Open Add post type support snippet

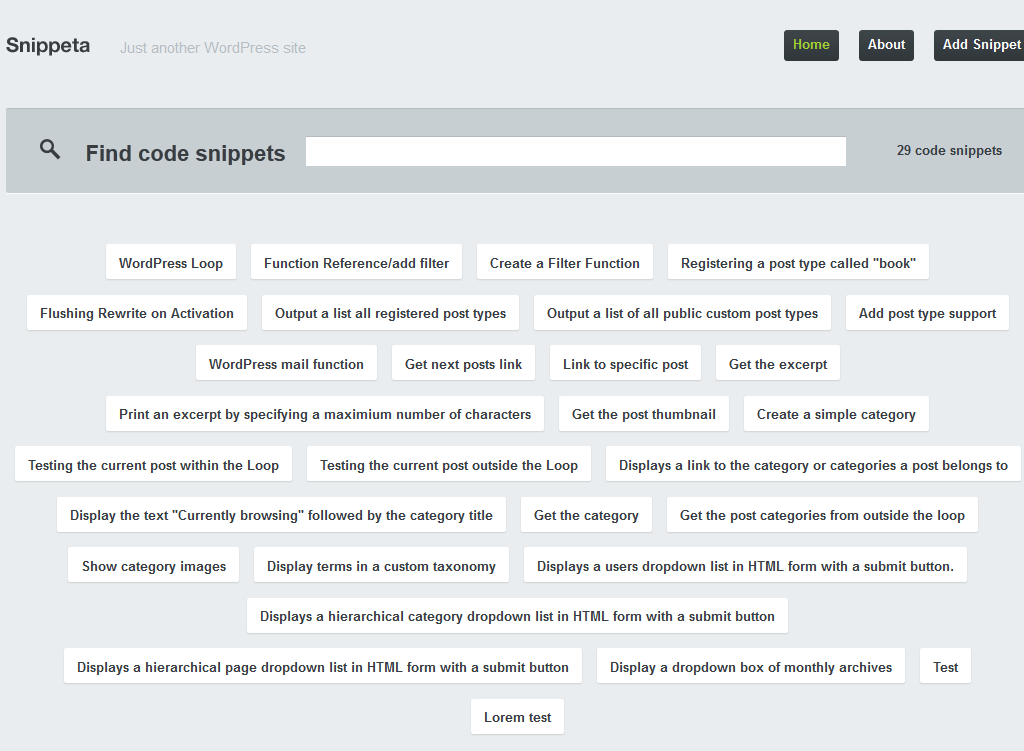pos(927,313)
